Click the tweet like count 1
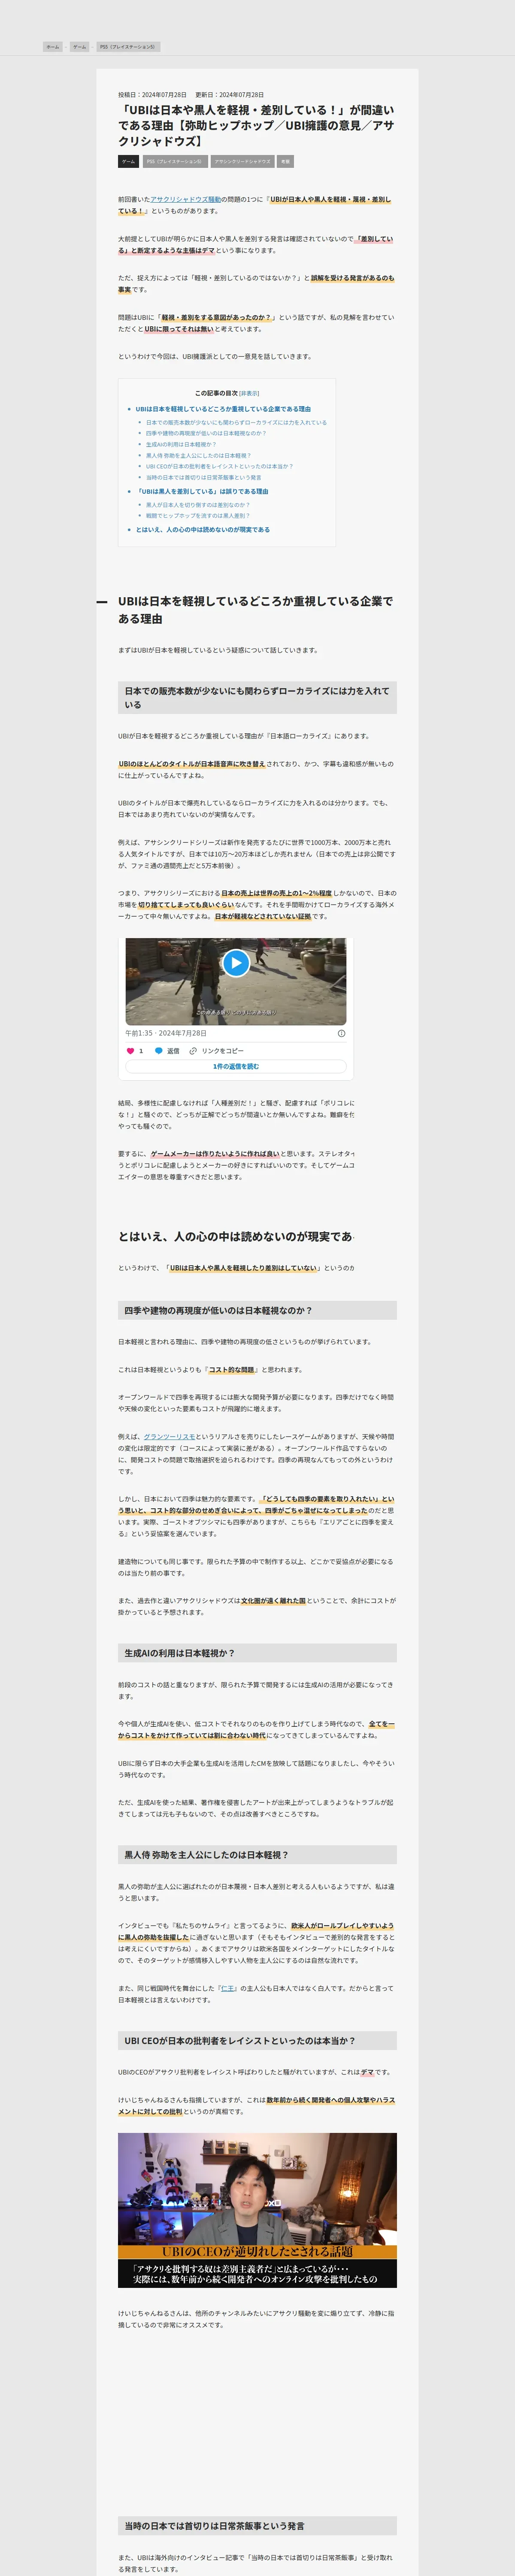The width and height of the screenshot is (515, 2576). pyautogui.click(x=141, y=1051)
